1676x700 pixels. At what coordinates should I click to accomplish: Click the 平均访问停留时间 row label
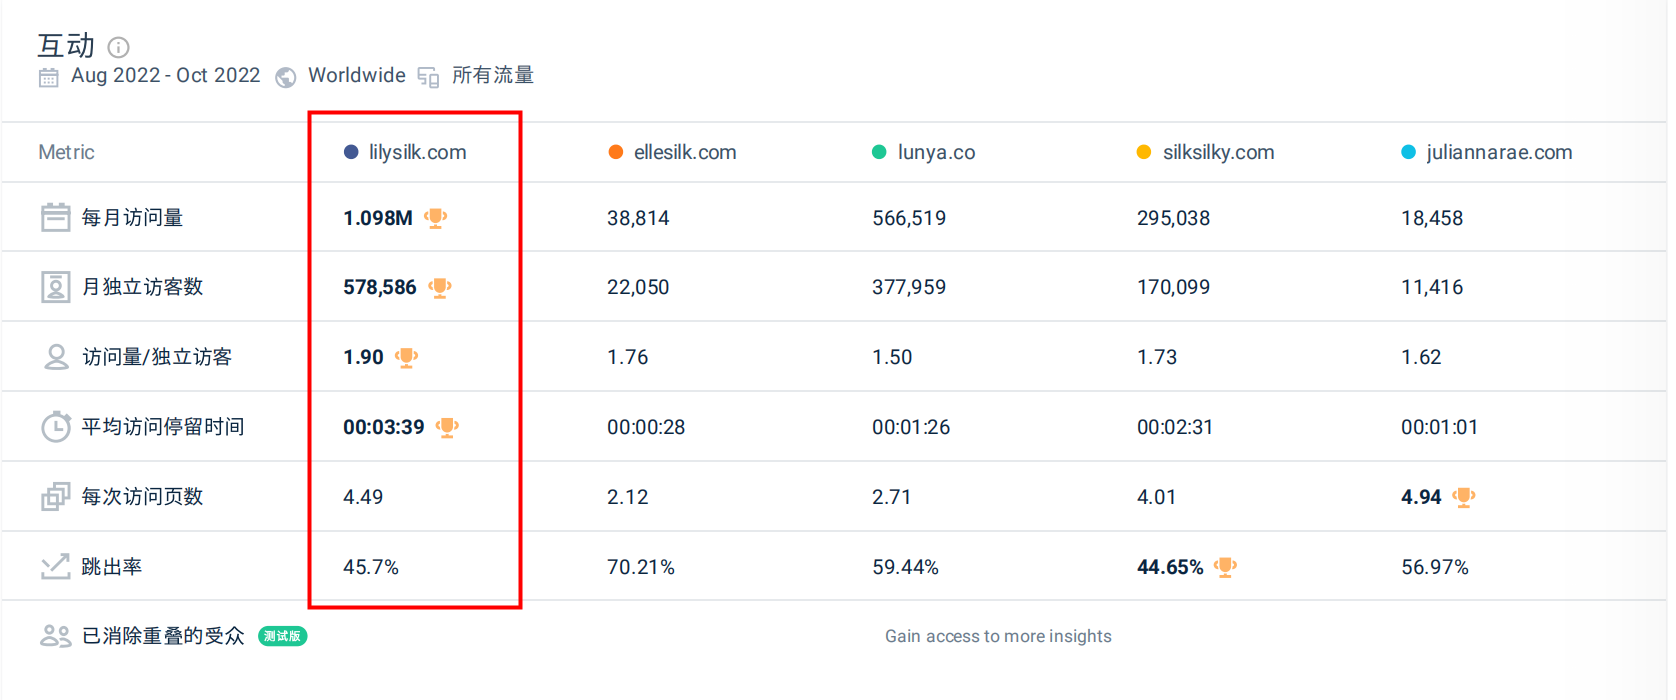(163, 427)
